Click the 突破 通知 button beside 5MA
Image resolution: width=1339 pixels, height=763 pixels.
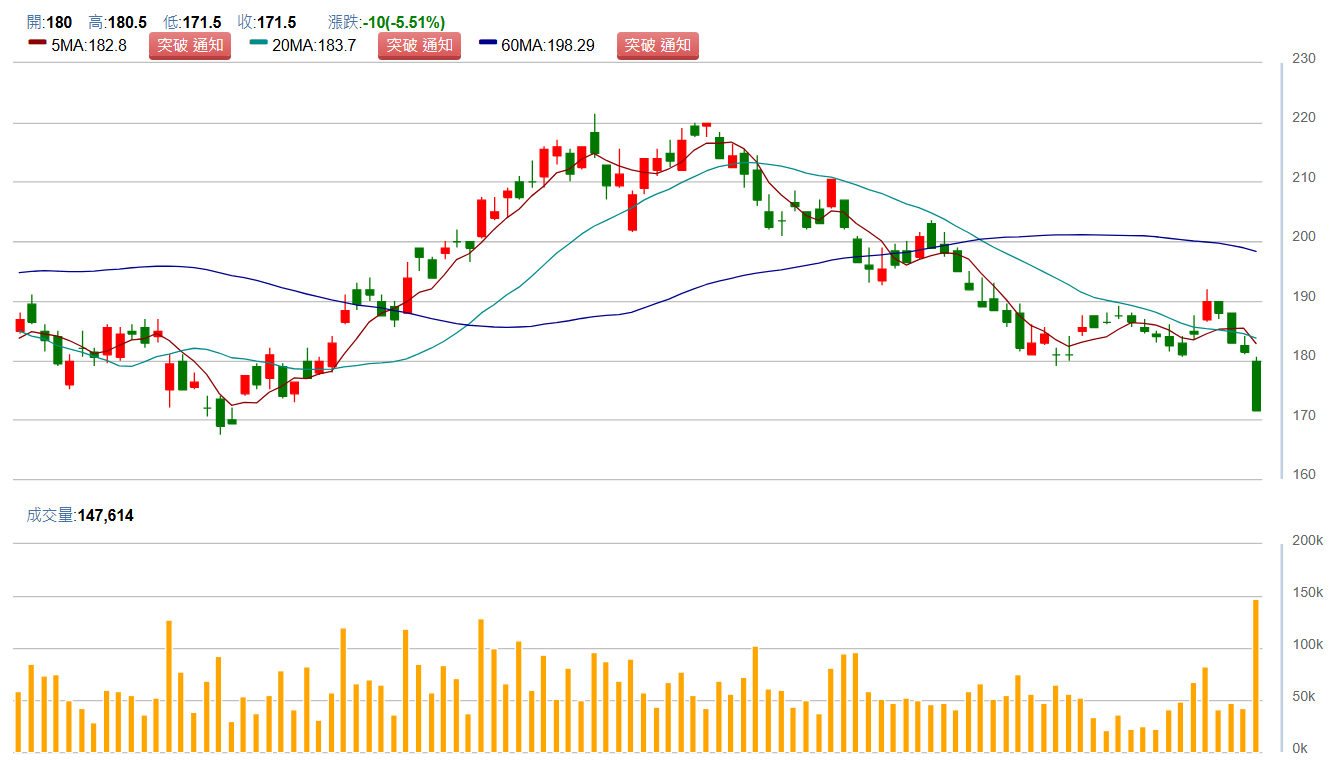coord(190,45)
